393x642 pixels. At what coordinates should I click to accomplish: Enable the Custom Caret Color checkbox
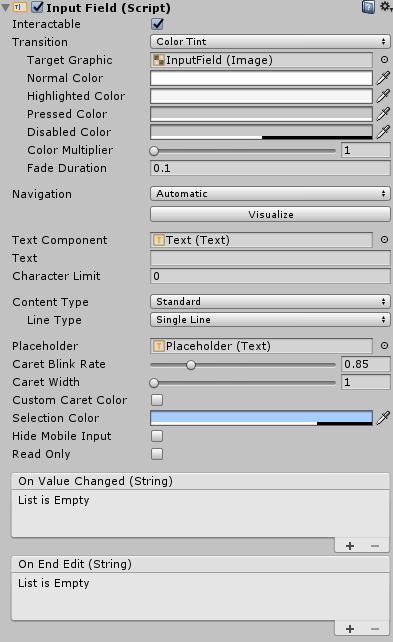click(157, 400)
